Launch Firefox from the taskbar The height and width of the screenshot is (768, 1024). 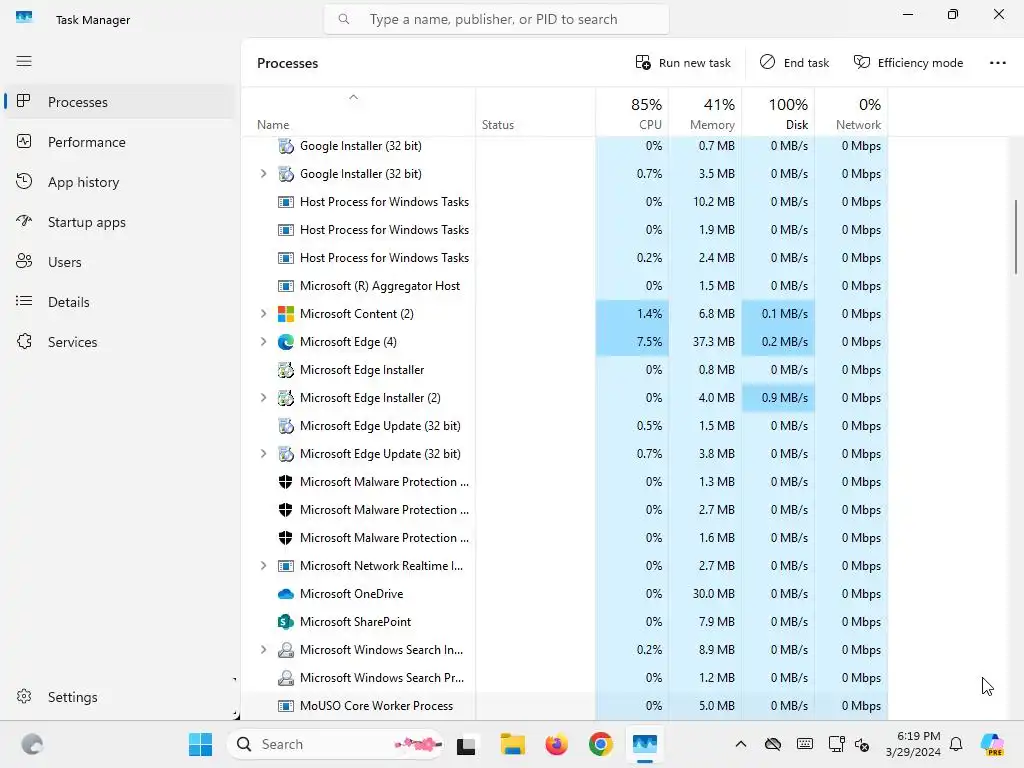point(556,744)
